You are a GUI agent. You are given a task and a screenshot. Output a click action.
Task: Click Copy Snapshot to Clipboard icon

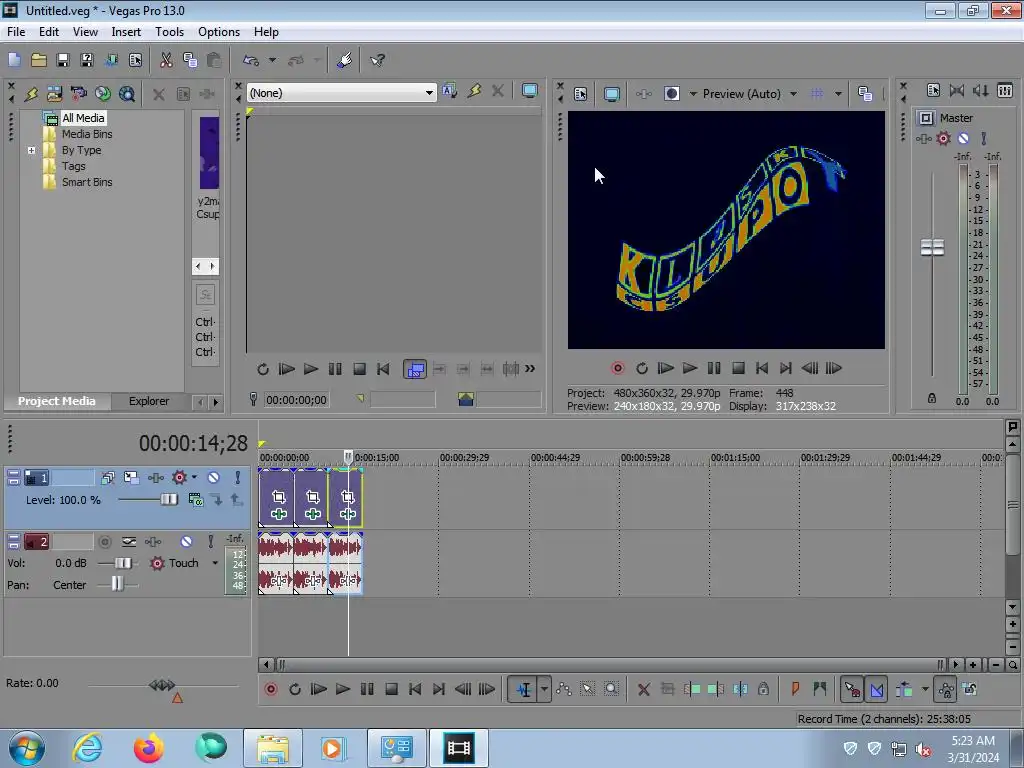865,93
